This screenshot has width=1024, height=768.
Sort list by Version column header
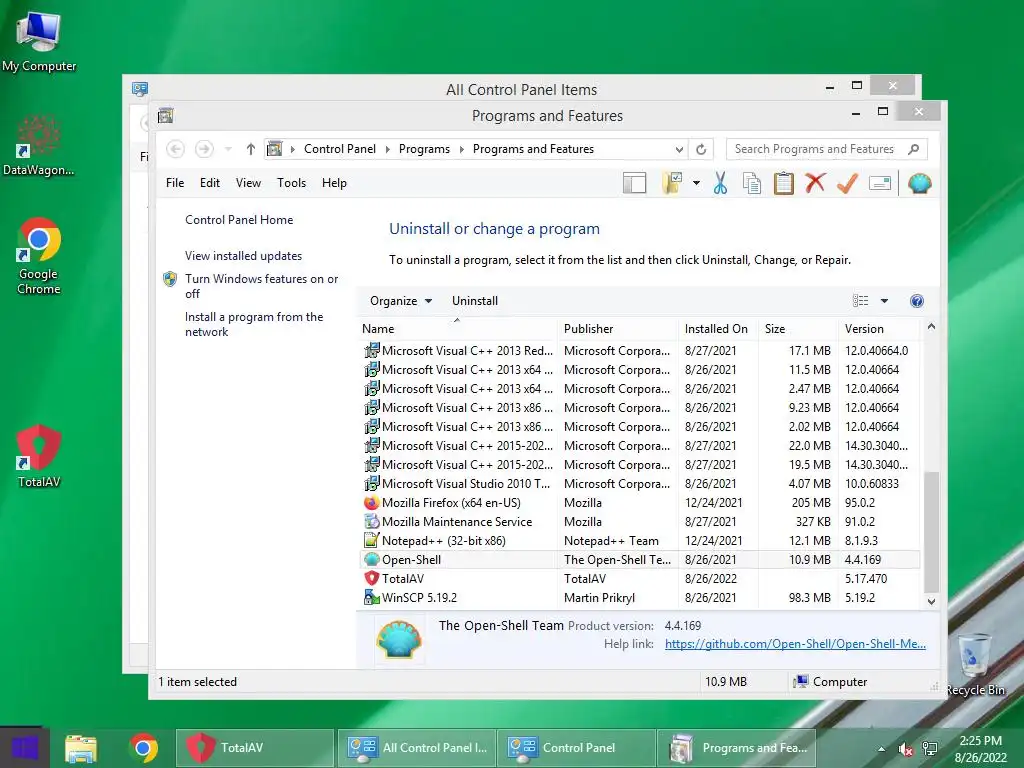pyautogui.click(x=879, y=329)
